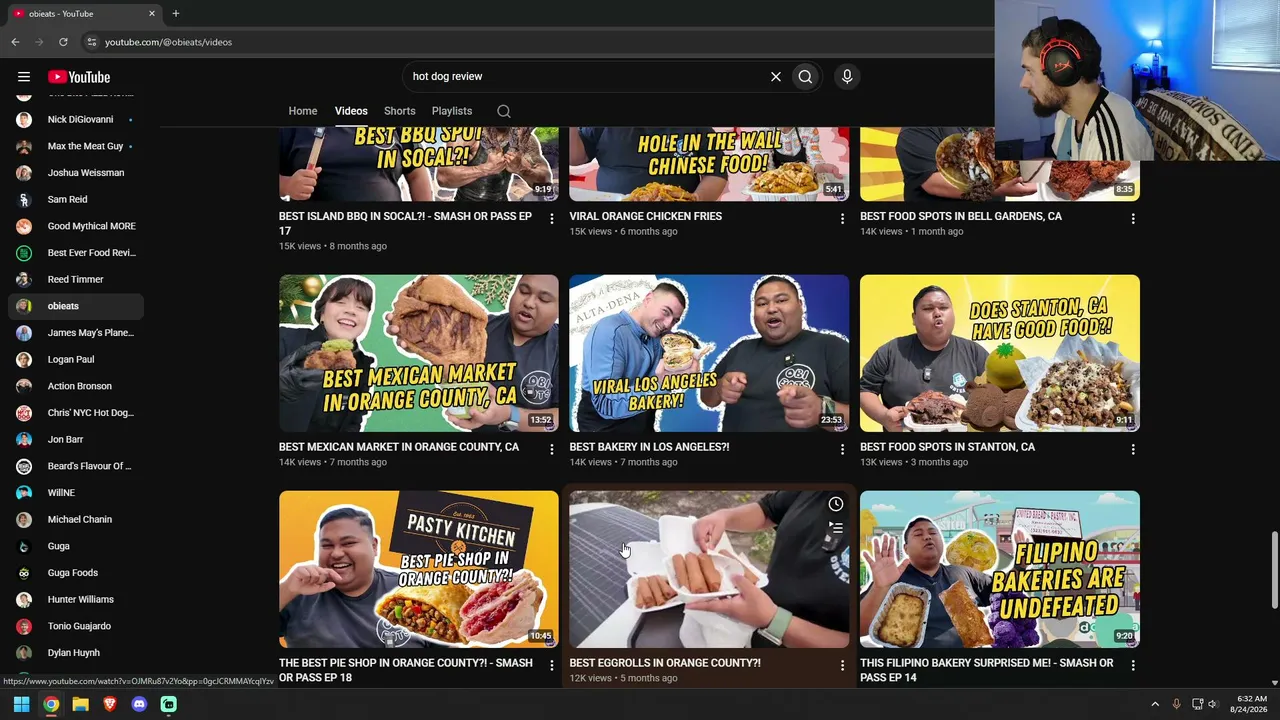Go to Nick DiGiovanni's channel in sidebar
Viewport: 1280px width, 720px height.
click(x=76, y=120)
